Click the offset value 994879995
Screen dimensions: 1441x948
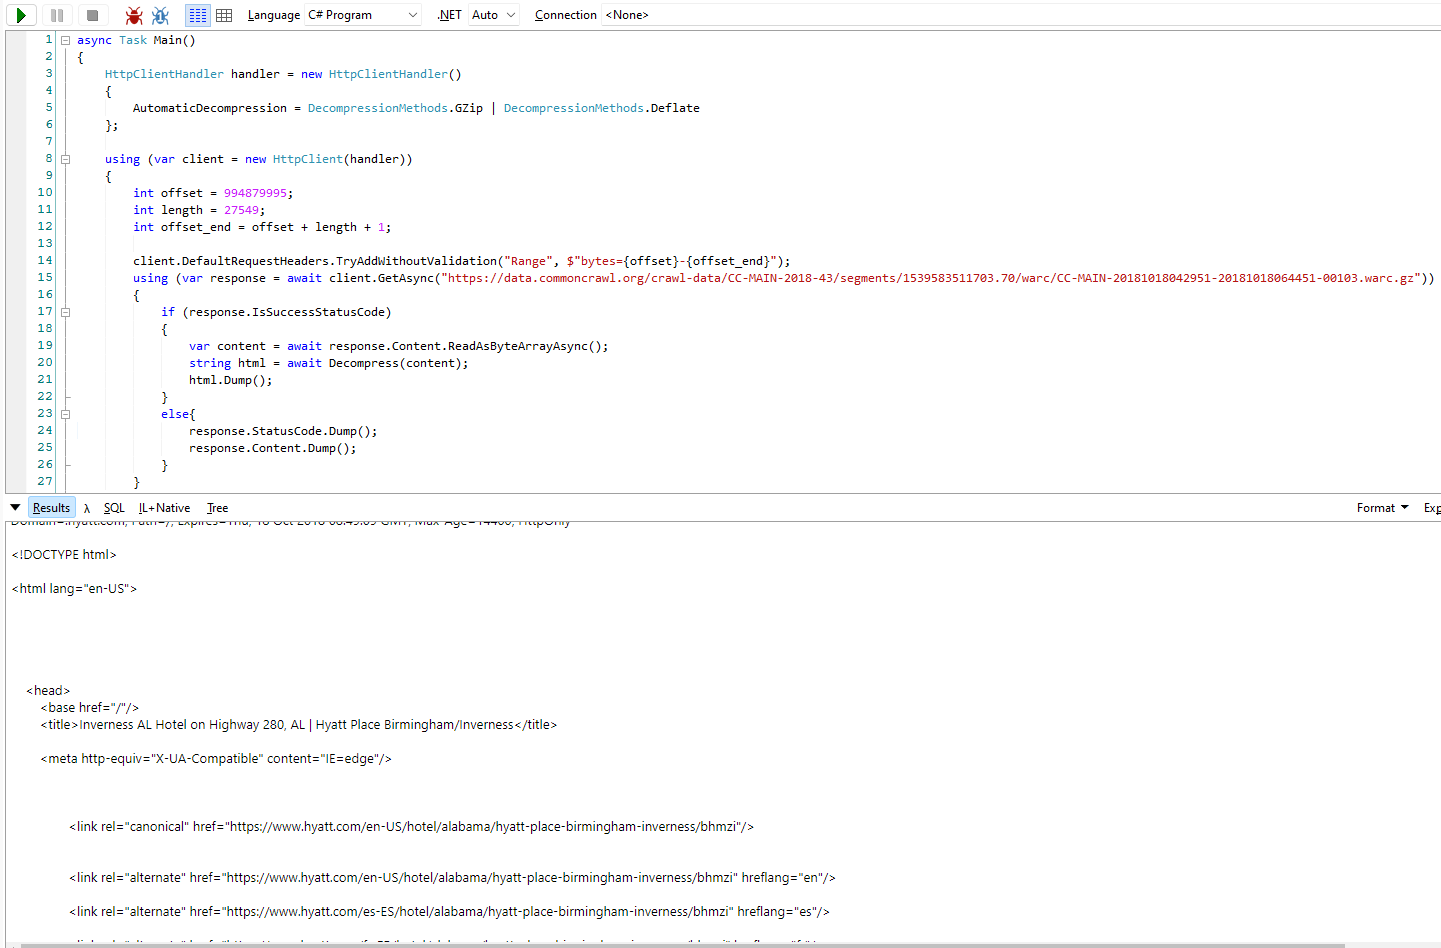(255, 193)
